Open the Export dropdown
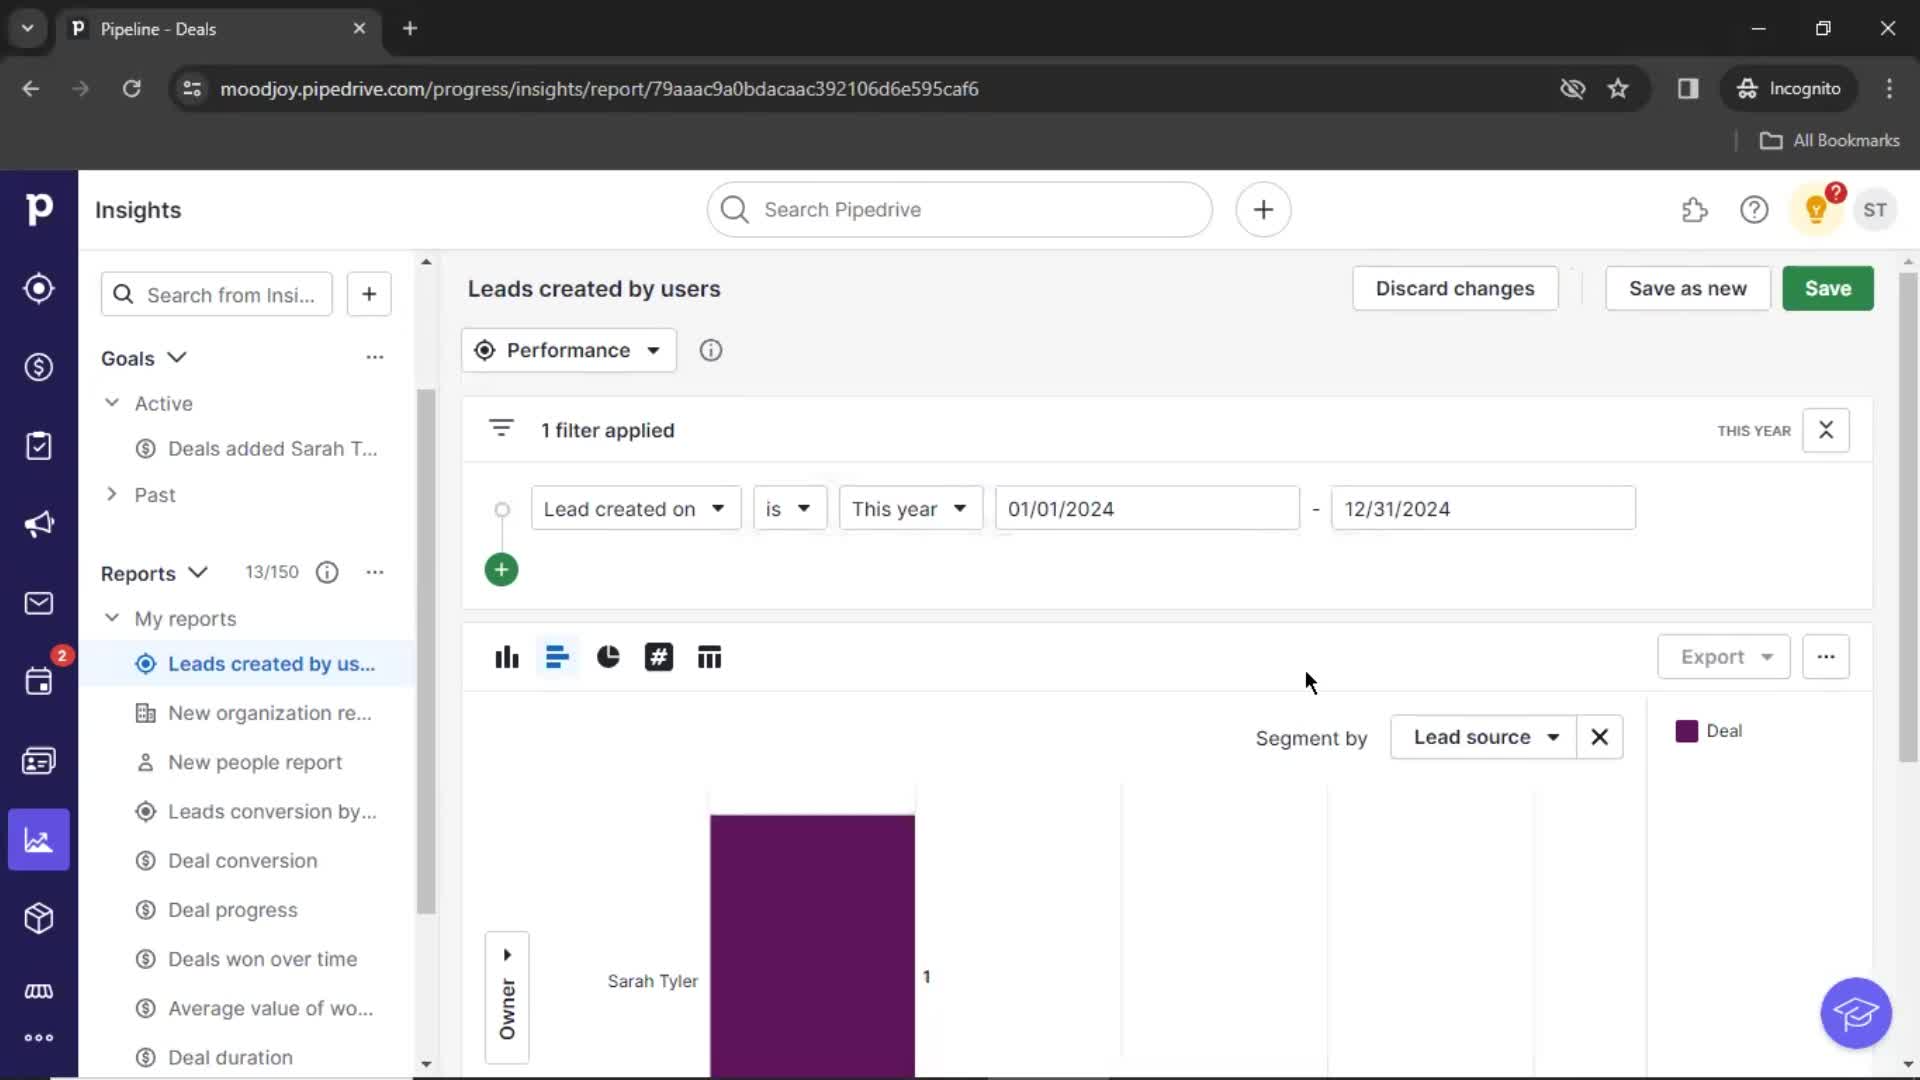This screenshot has height=1080, width=1920. tap(1724, 657)
